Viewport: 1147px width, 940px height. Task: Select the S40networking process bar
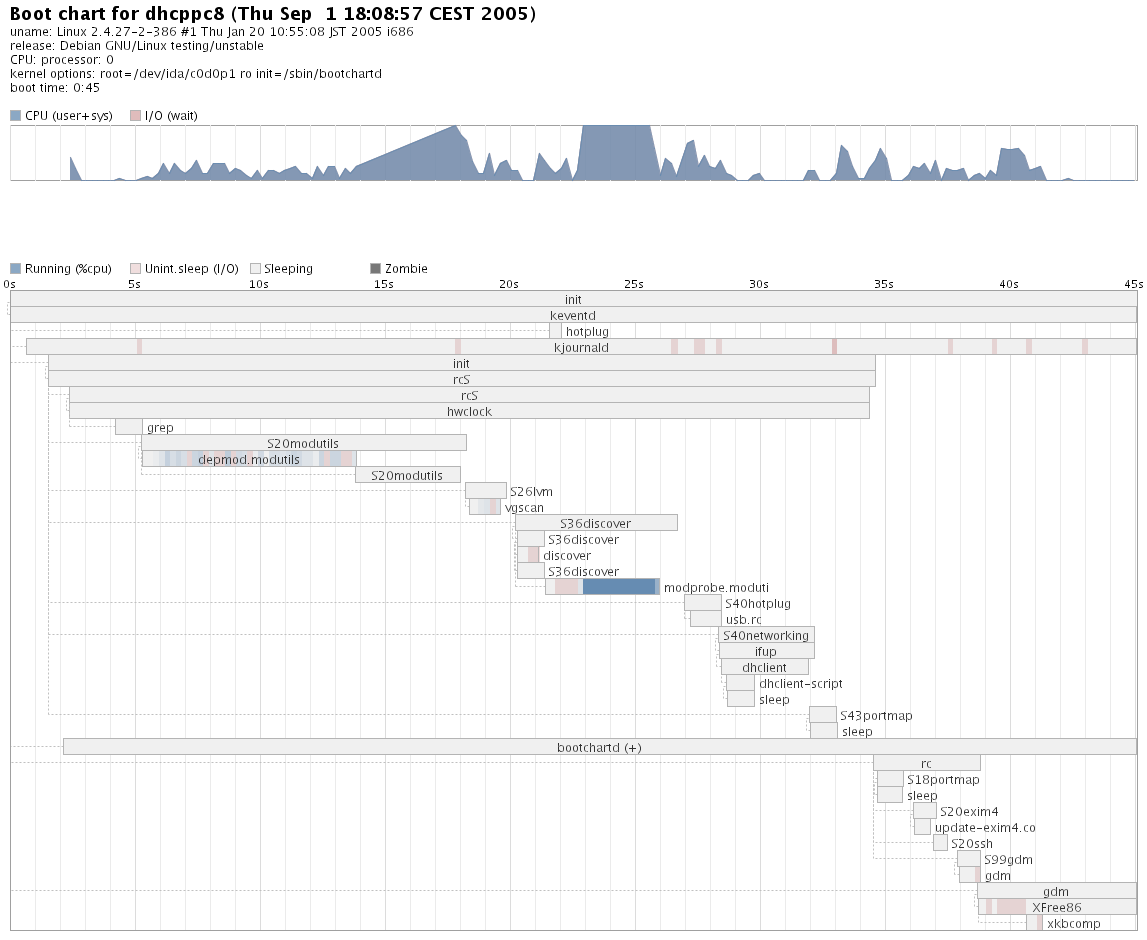766,635
